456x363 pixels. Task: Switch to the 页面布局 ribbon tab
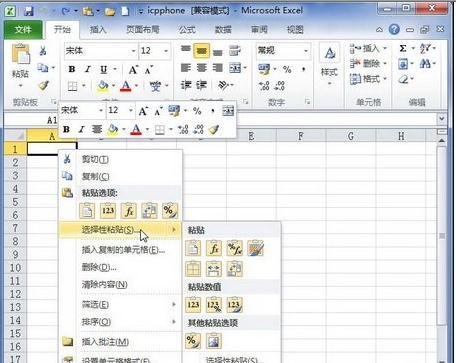point(142,30)
